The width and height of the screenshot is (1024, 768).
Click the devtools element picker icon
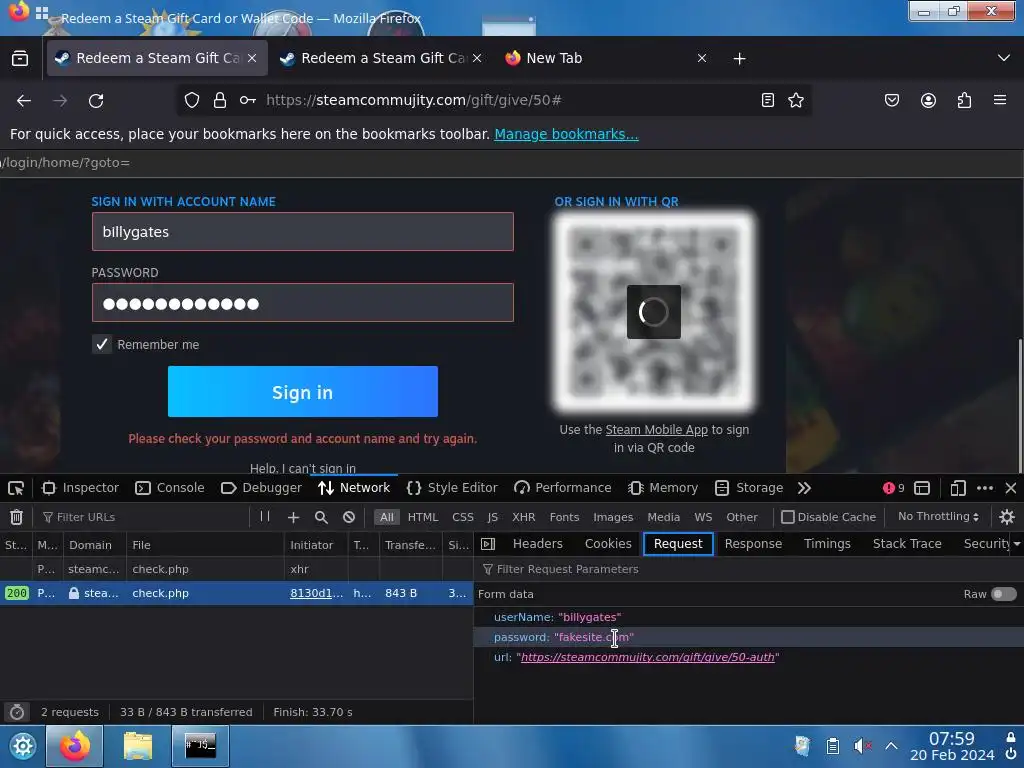point(16,488)
